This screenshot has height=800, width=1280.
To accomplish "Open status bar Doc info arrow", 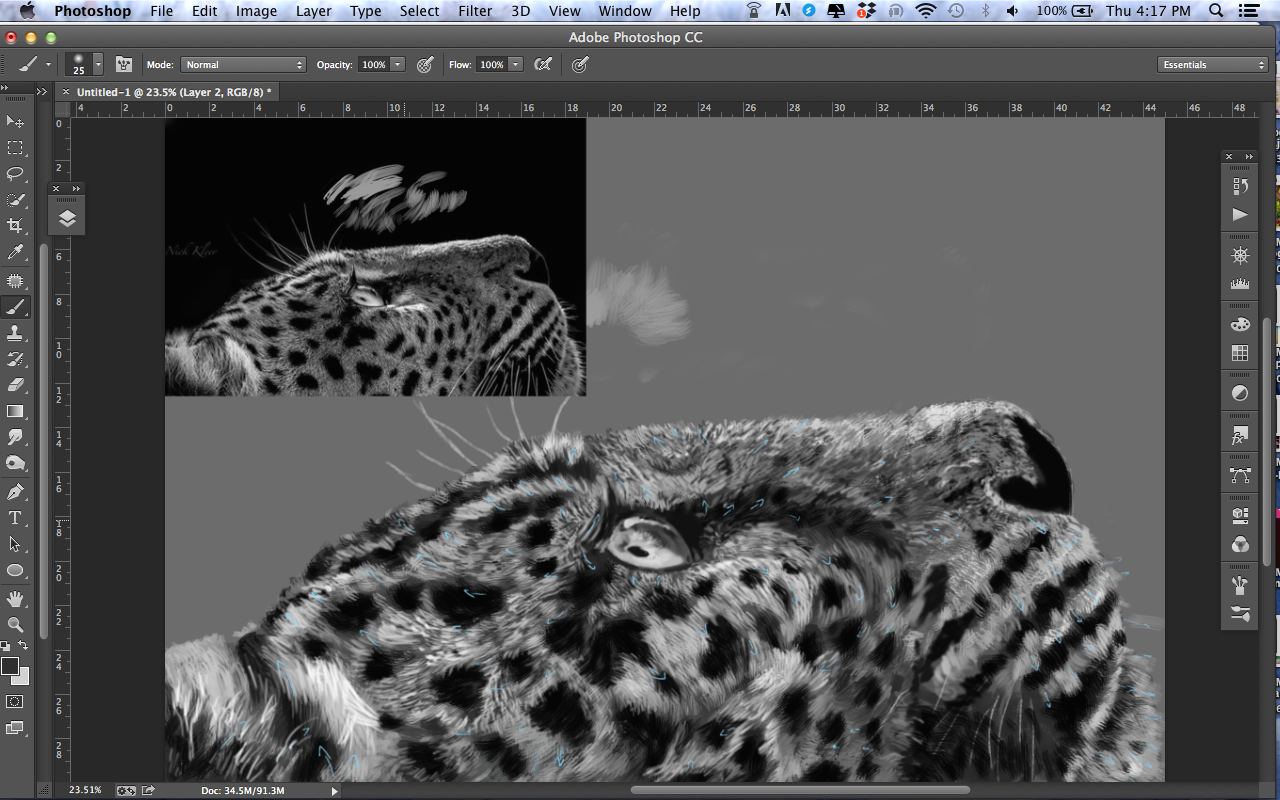I will point(334,791).
